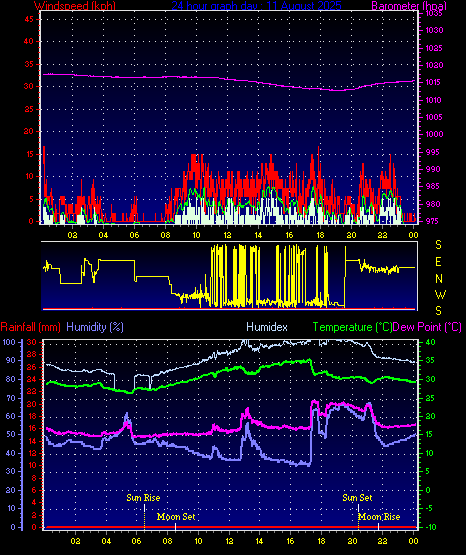The width and height of the screenshot is (466, 555).
Task: Click the 45 value on windspeed axis
Action: coord(29,19)
